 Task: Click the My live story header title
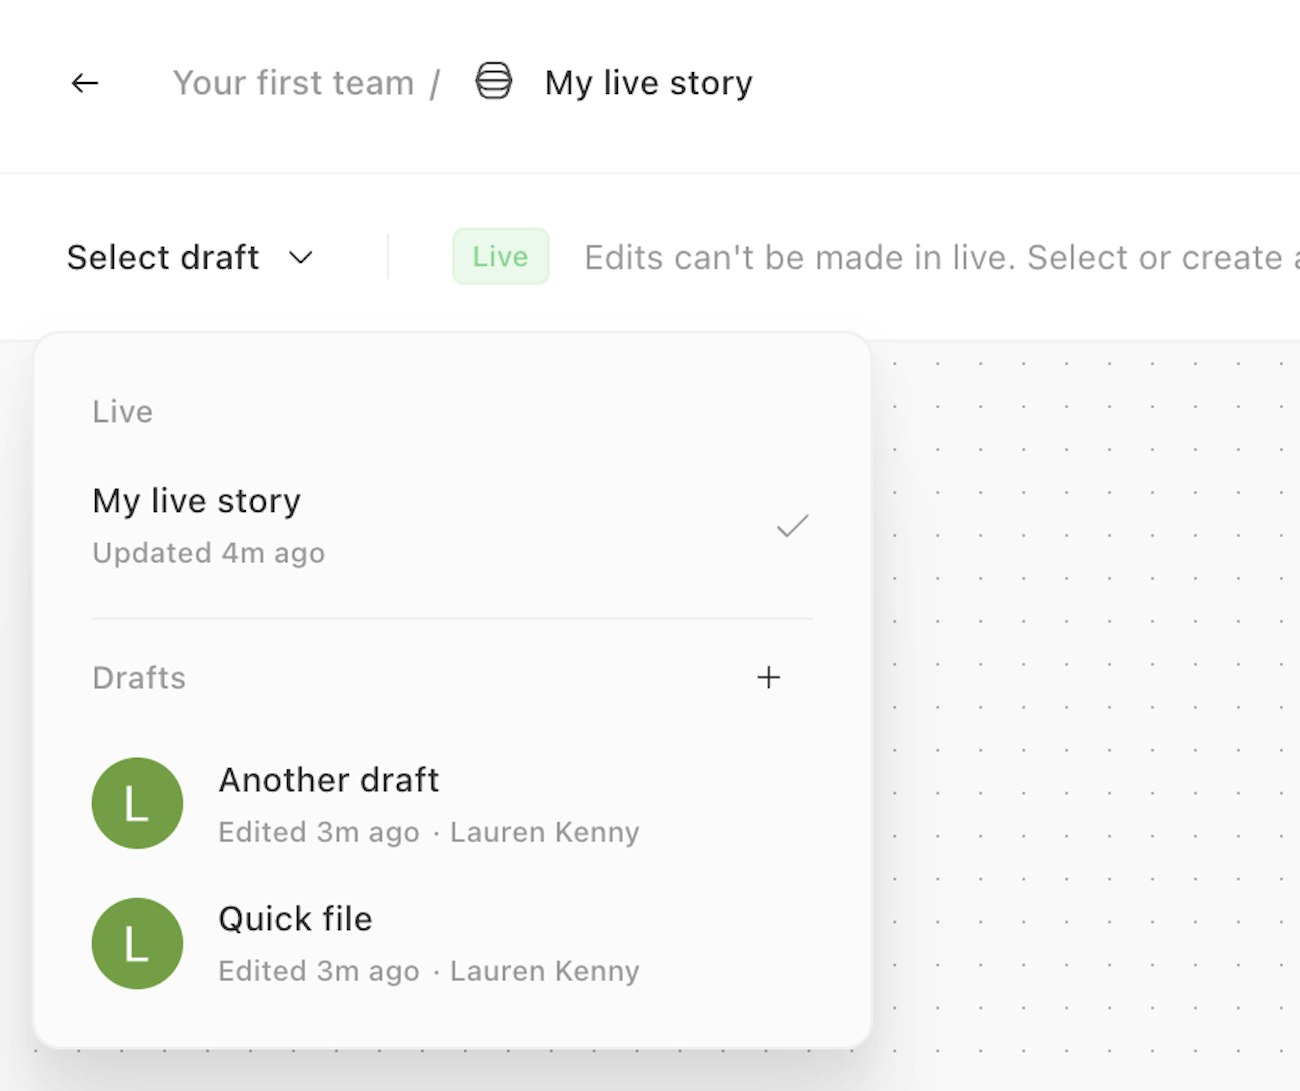click(x=648, y=83)
